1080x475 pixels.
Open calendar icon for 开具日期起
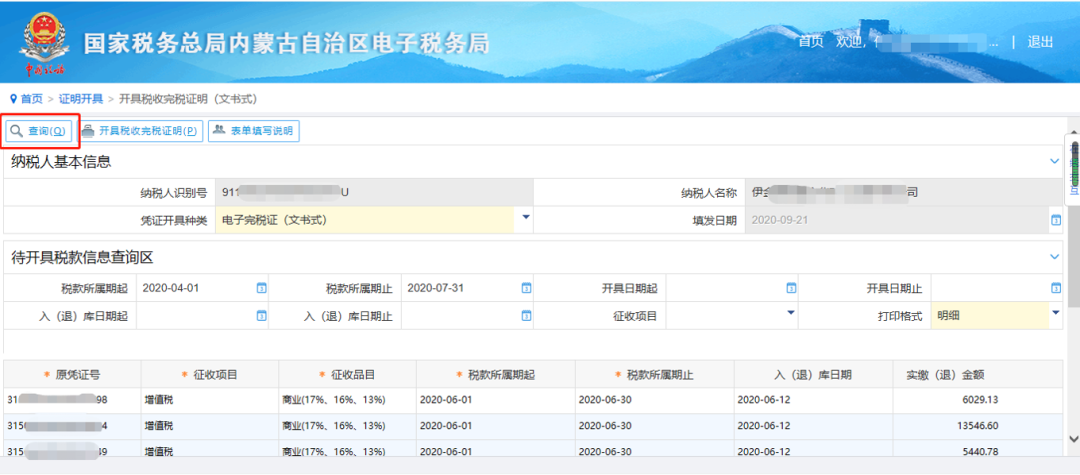tap(791, 288)
